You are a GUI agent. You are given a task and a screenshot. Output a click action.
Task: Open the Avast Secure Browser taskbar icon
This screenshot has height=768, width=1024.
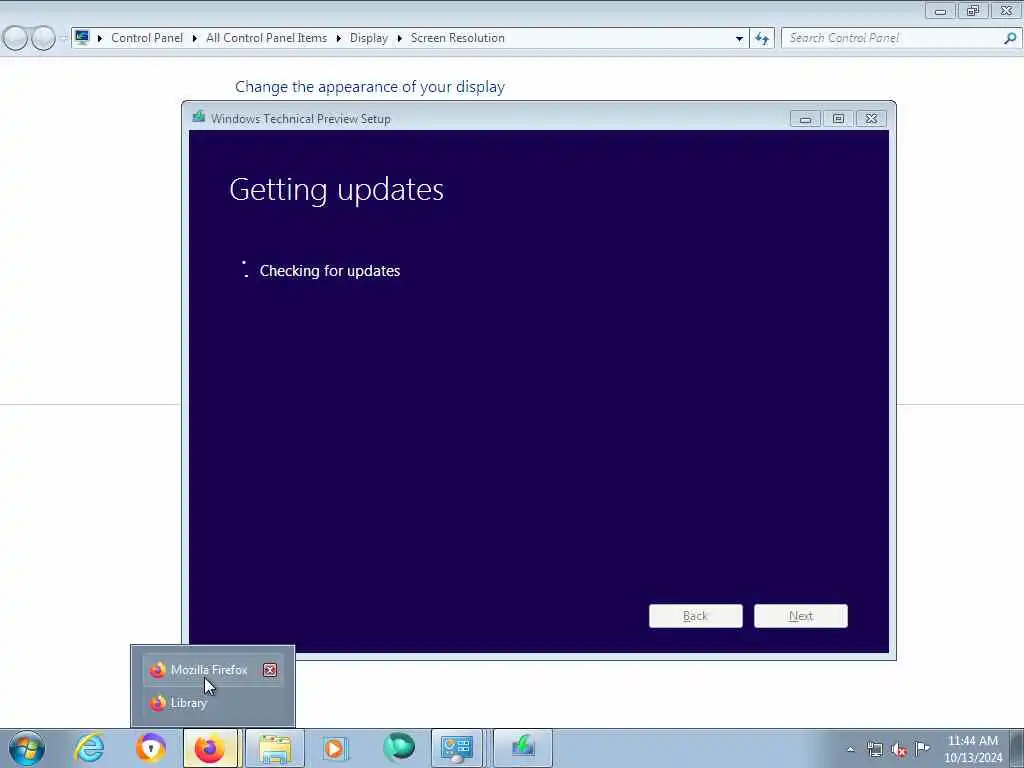pos(151,748)
